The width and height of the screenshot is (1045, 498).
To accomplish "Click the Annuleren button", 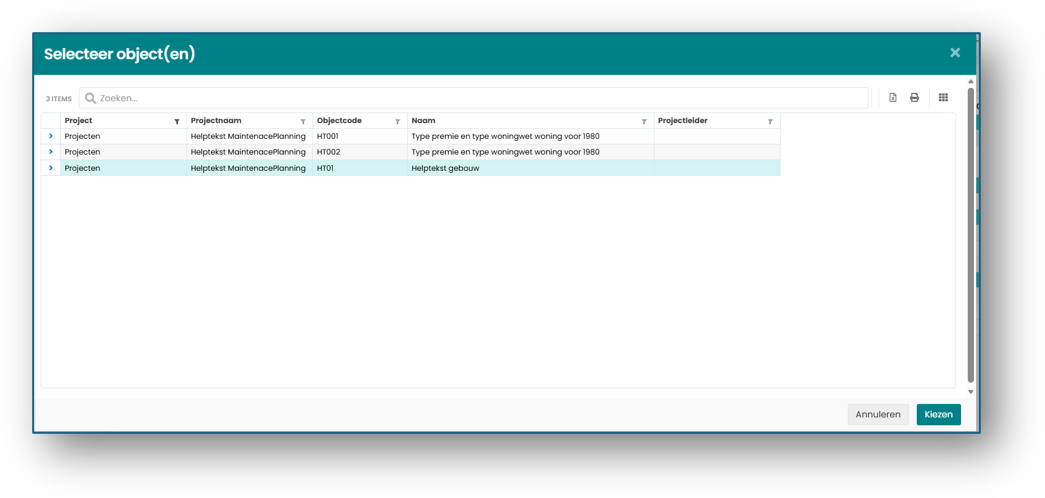I will [878, 414].
